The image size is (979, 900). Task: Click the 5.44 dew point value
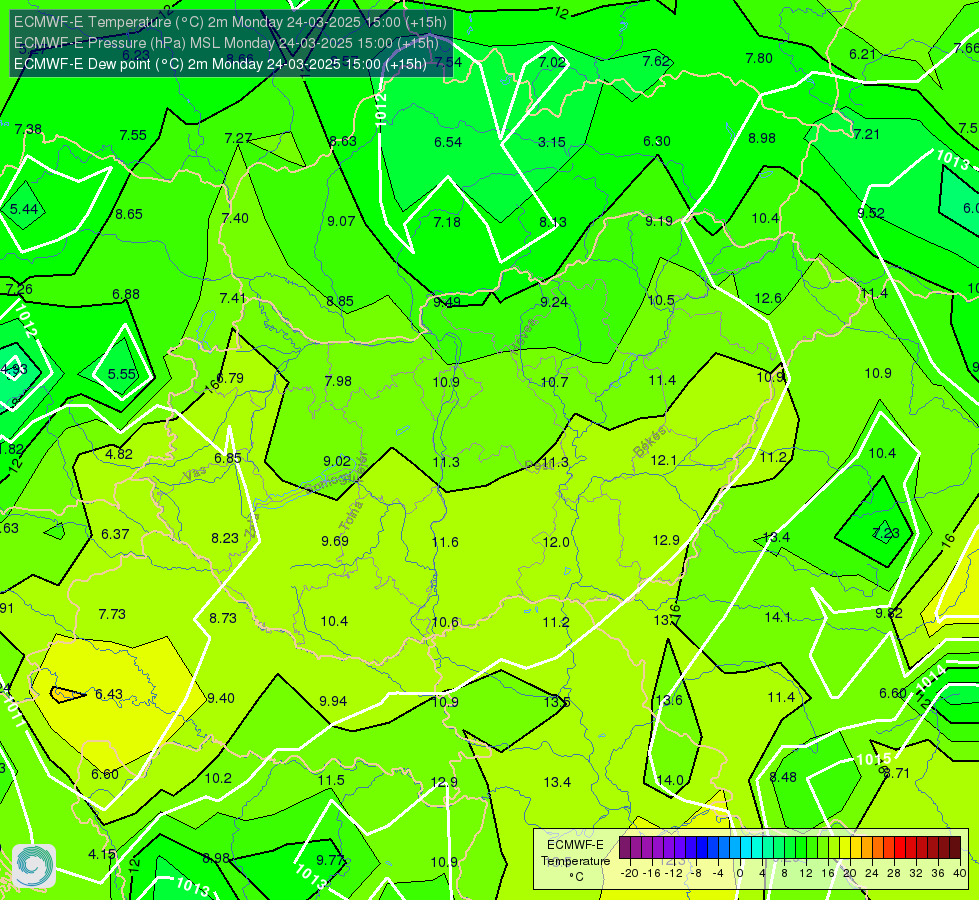24,209
